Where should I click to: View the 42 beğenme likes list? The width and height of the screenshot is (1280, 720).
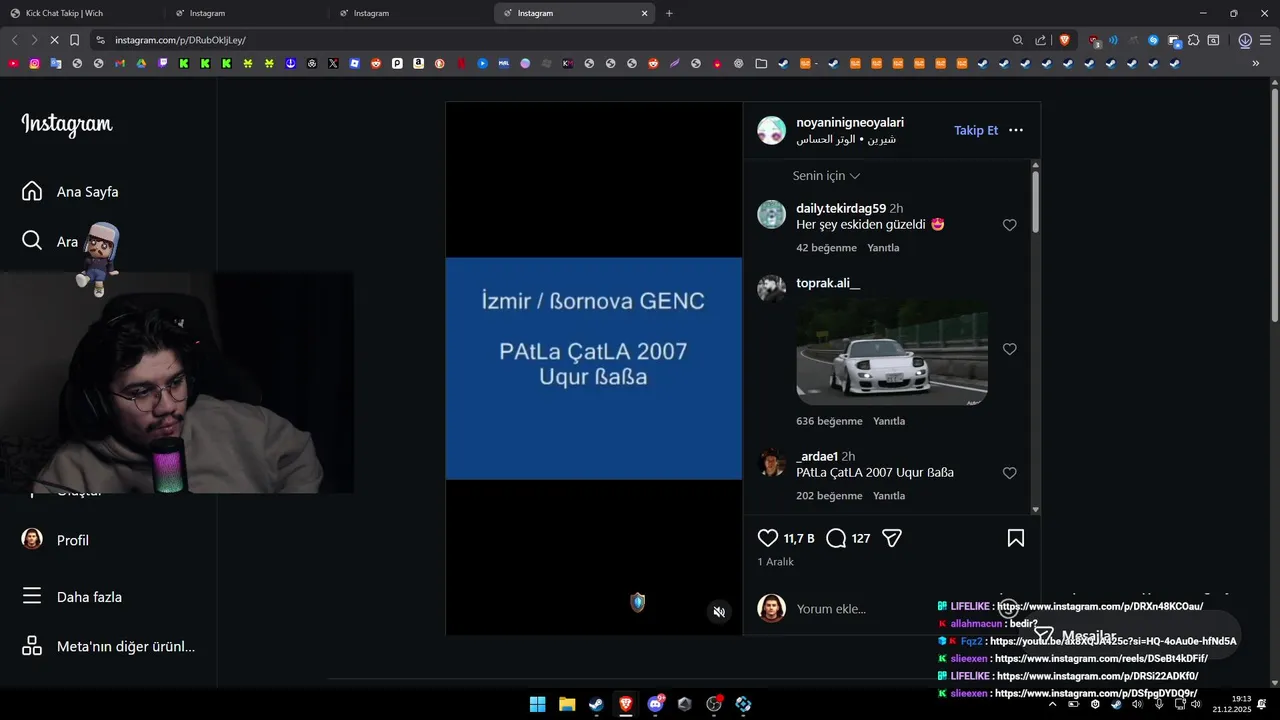click(x=826, y=248)
